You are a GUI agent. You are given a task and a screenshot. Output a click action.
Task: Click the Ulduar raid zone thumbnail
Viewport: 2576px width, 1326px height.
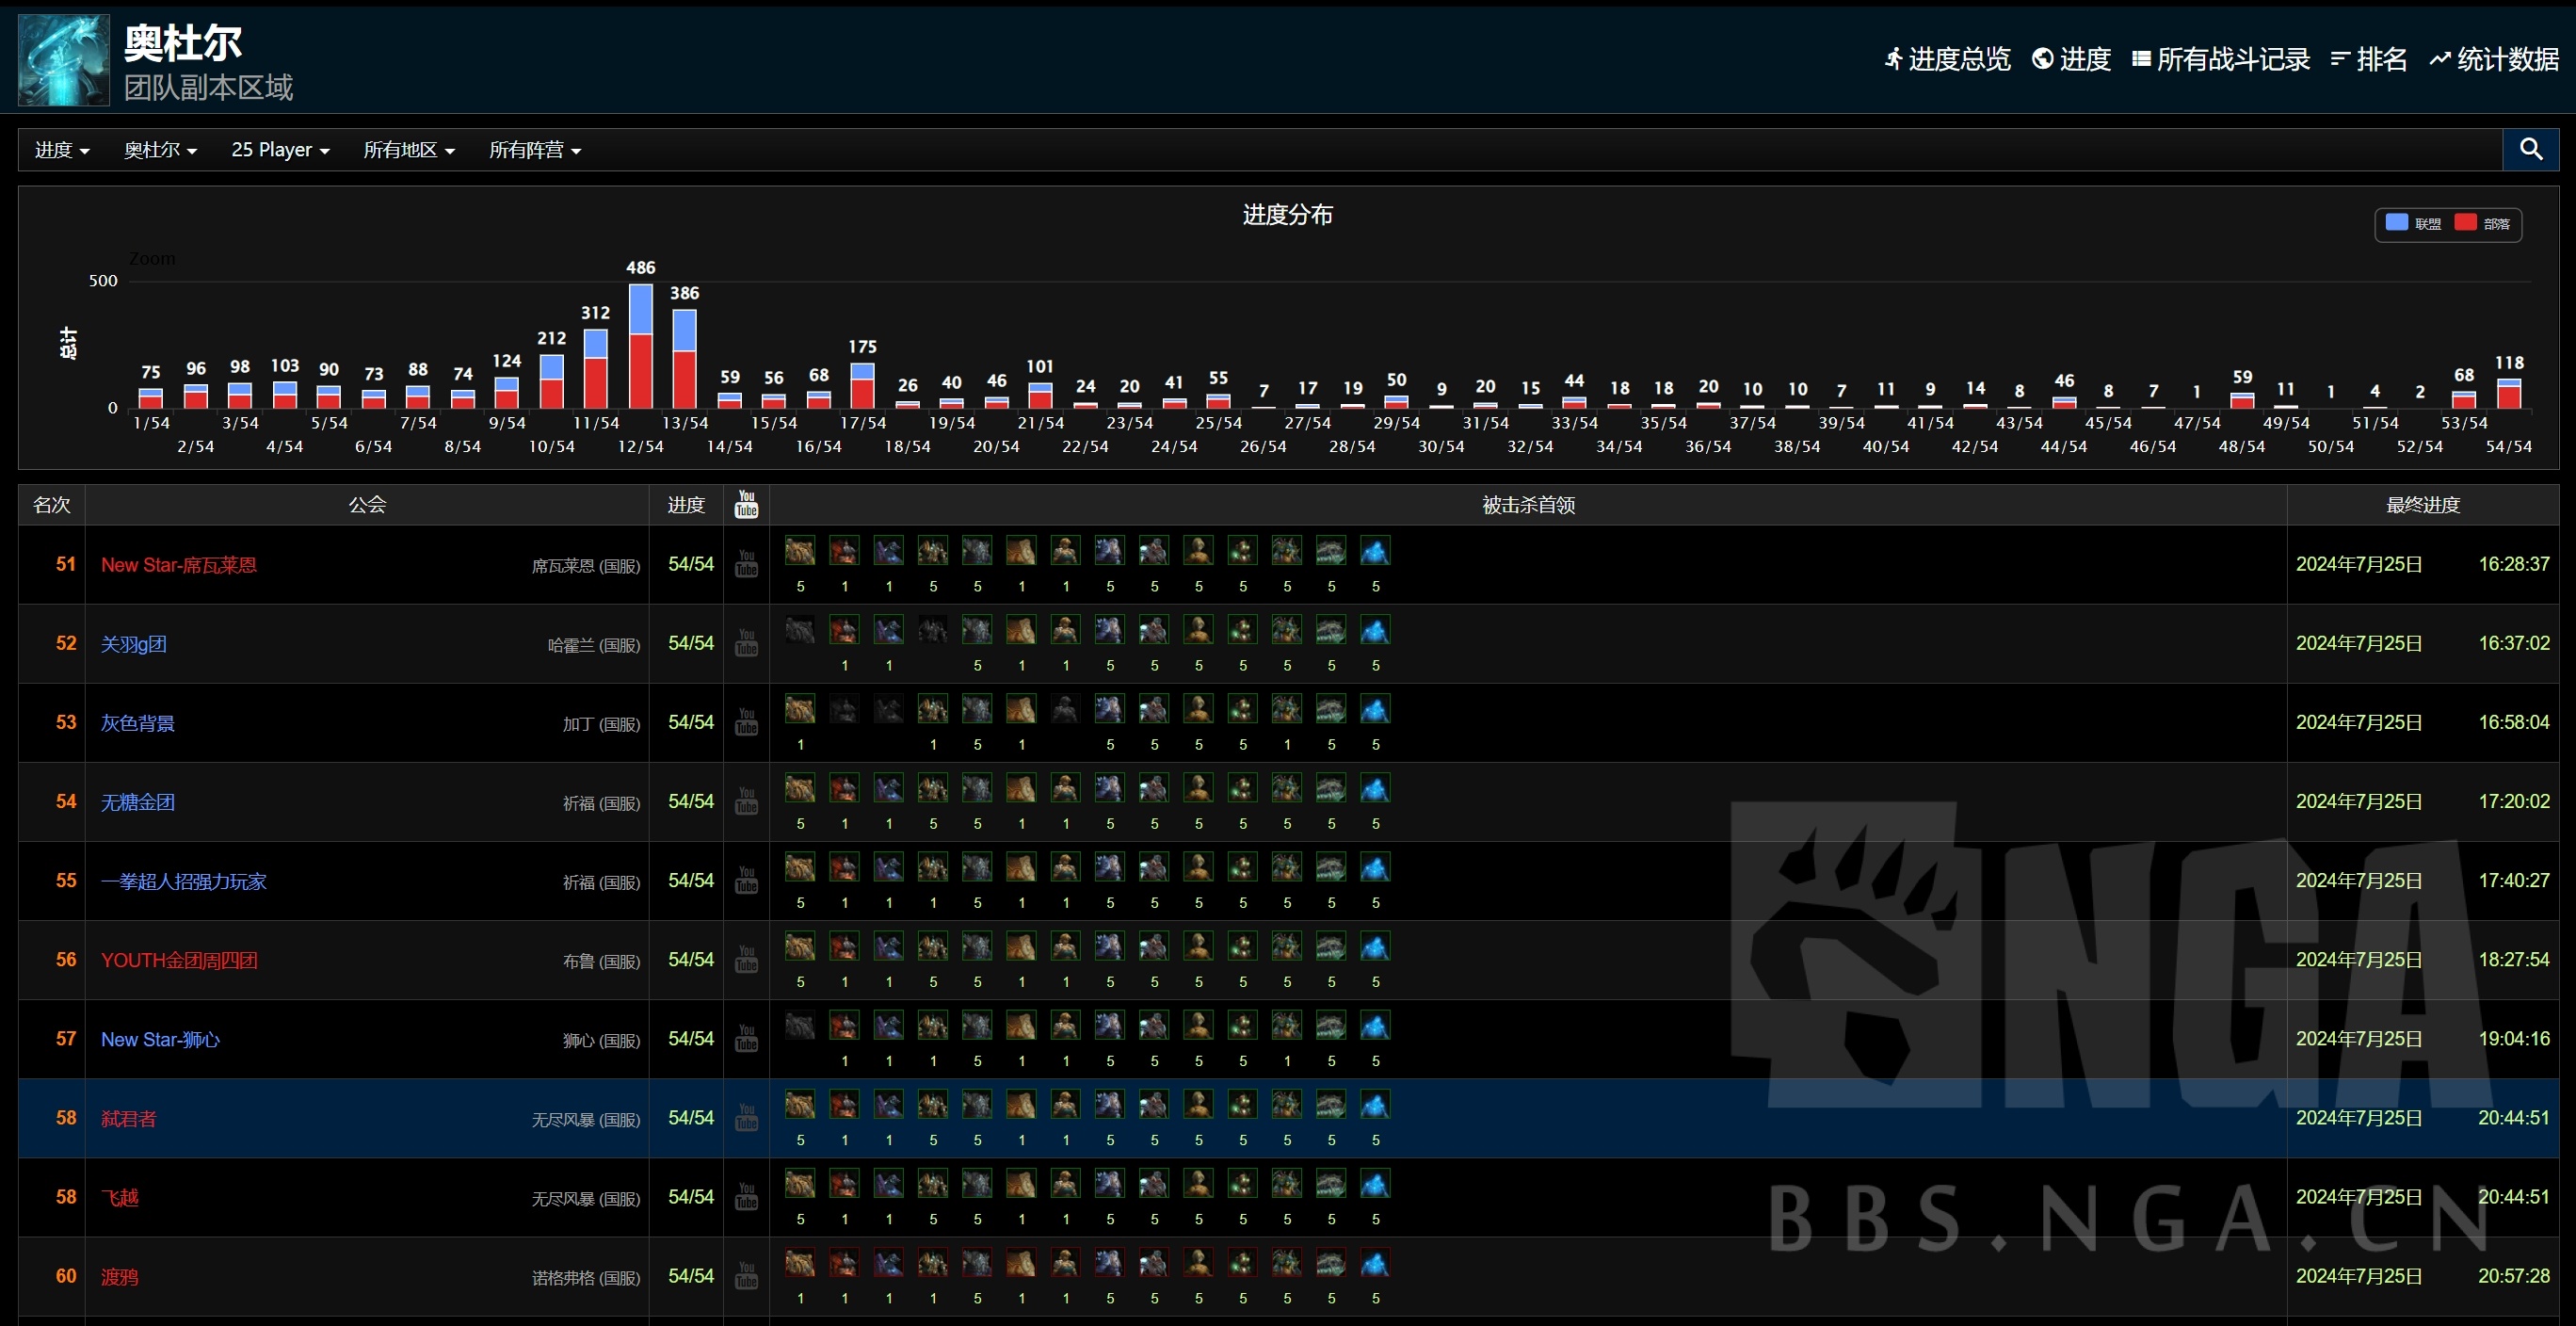click(63, 60)
